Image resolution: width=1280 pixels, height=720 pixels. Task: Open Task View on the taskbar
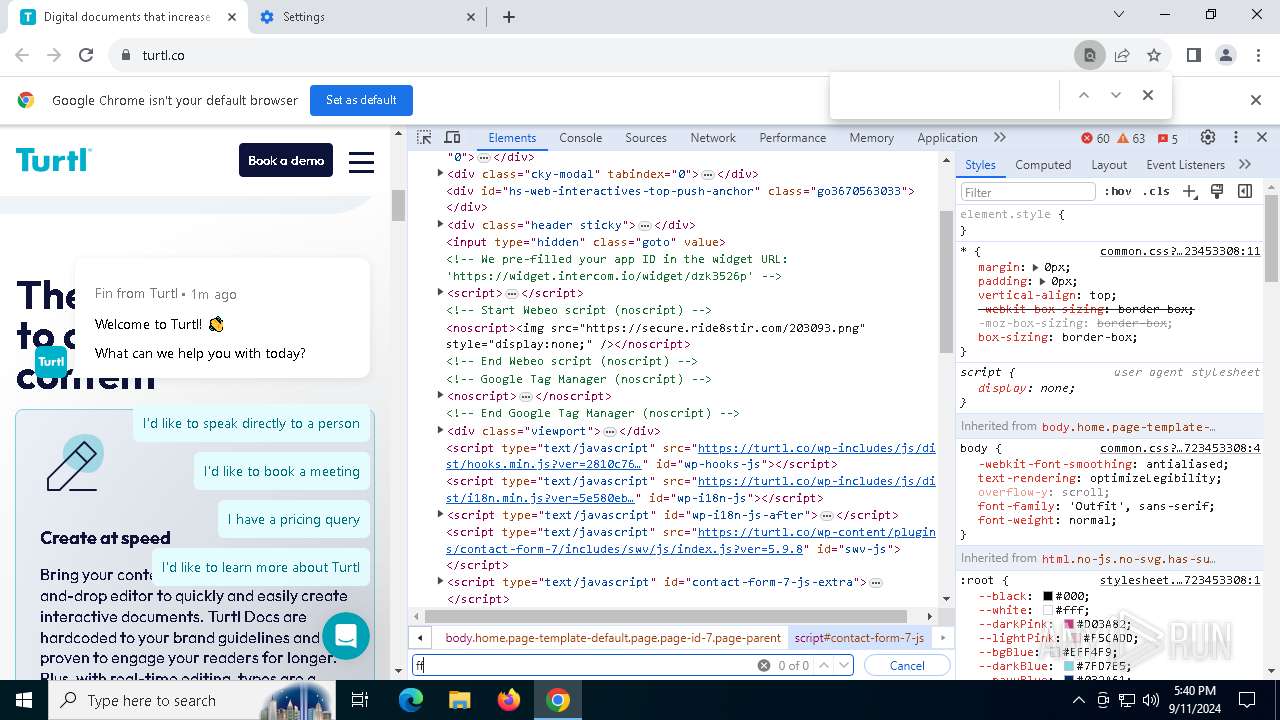(x=360, y=700)
